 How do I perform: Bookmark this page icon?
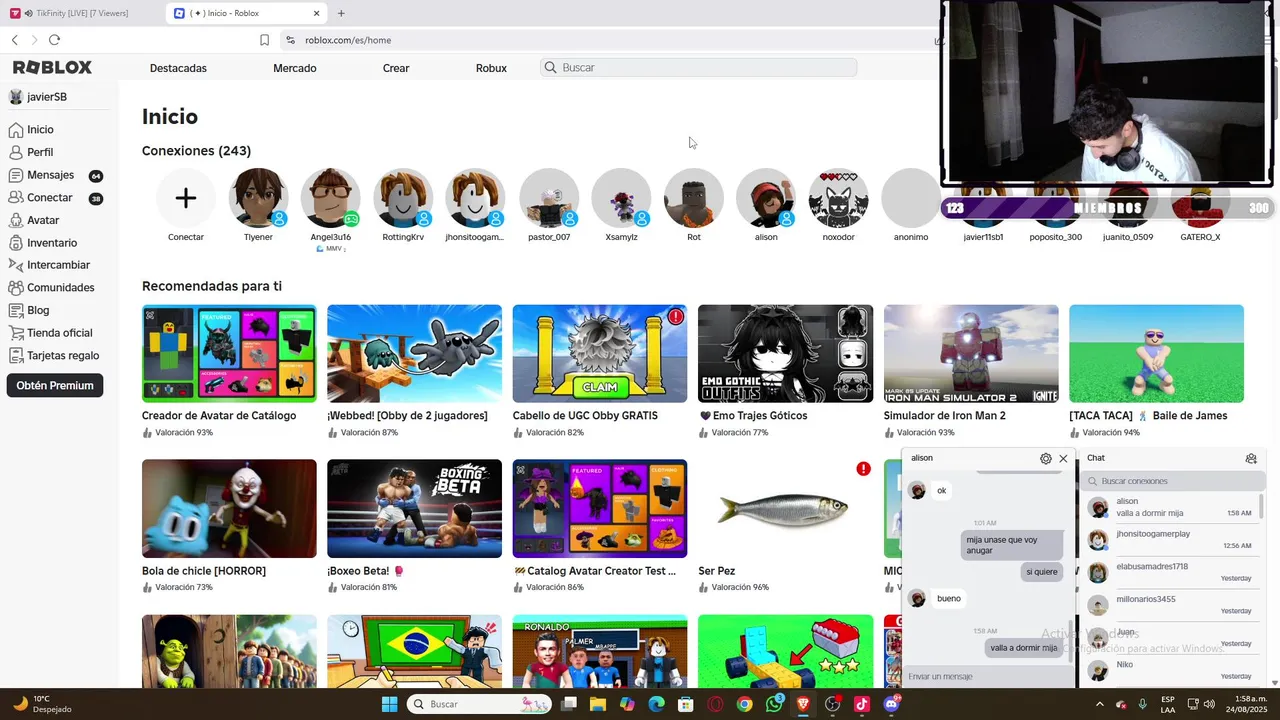pos(264,40)
